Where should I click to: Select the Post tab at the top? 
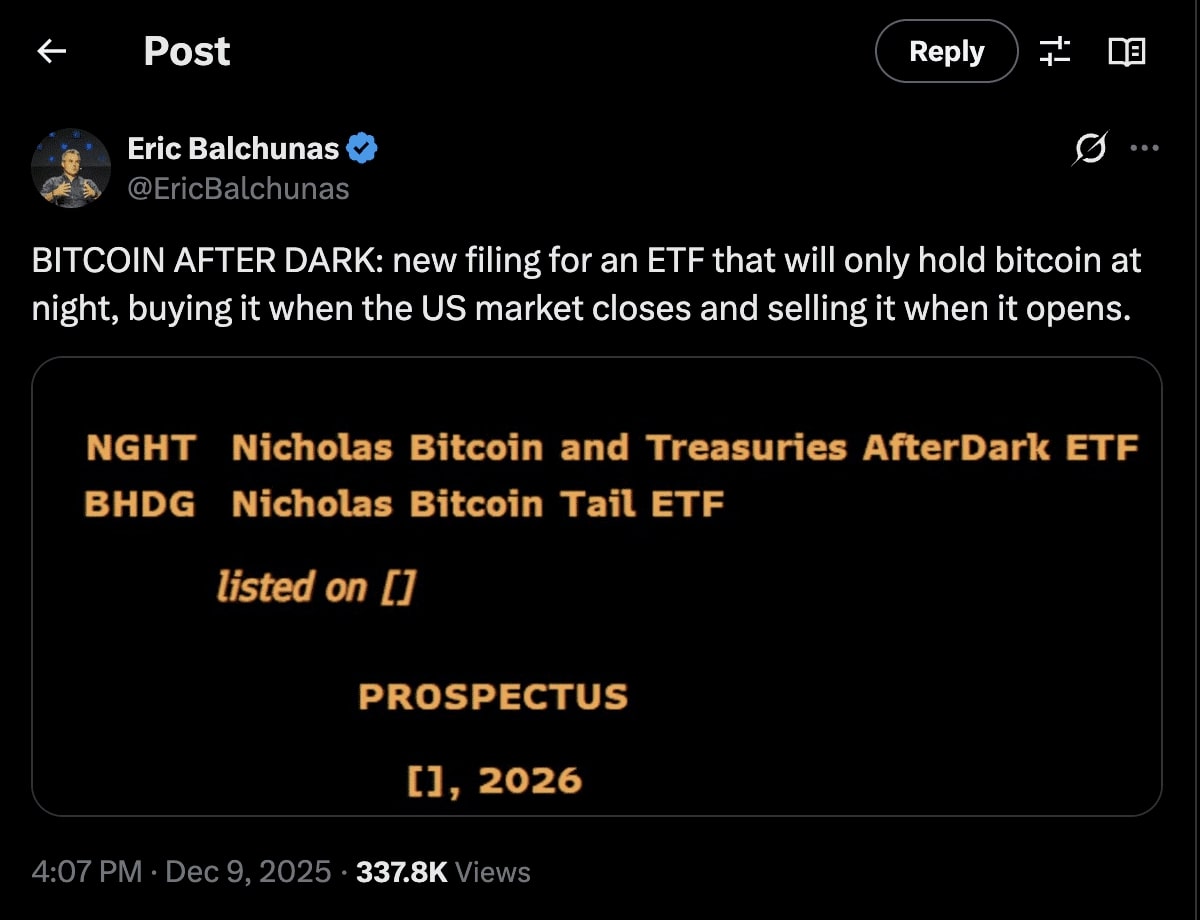[186, 51]
